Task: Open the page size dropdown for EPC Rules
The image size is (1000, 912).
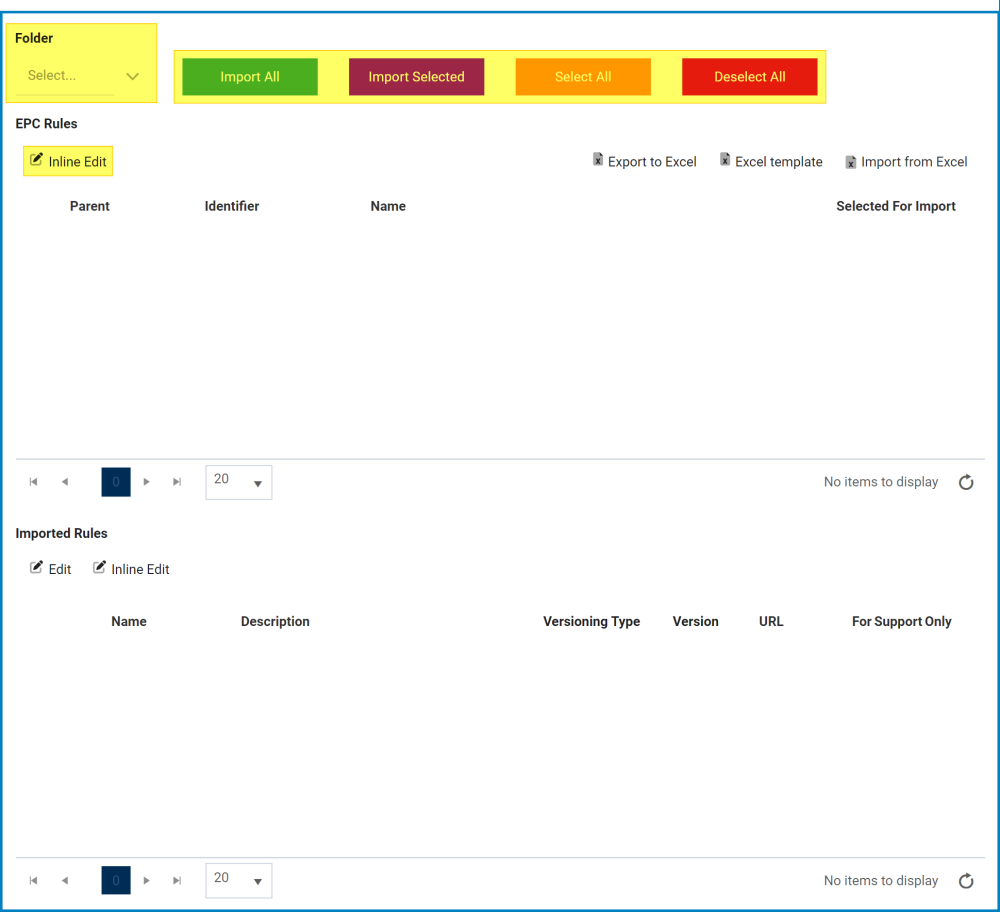Action: (x=238, y=482)
